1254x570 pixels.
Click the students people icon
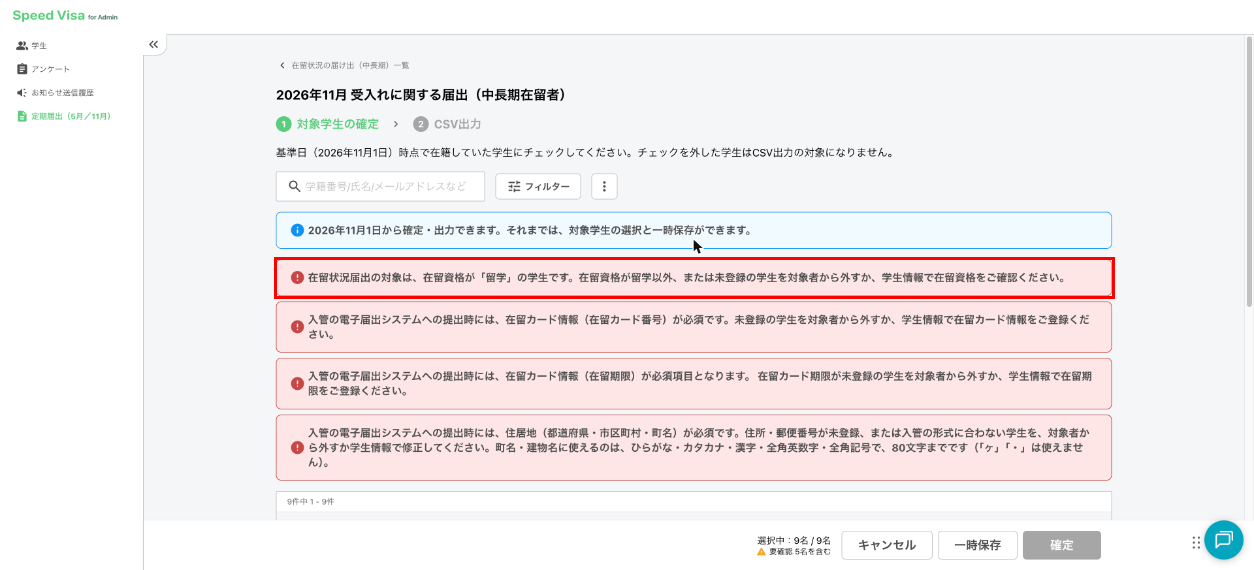(x=22, y=46)
